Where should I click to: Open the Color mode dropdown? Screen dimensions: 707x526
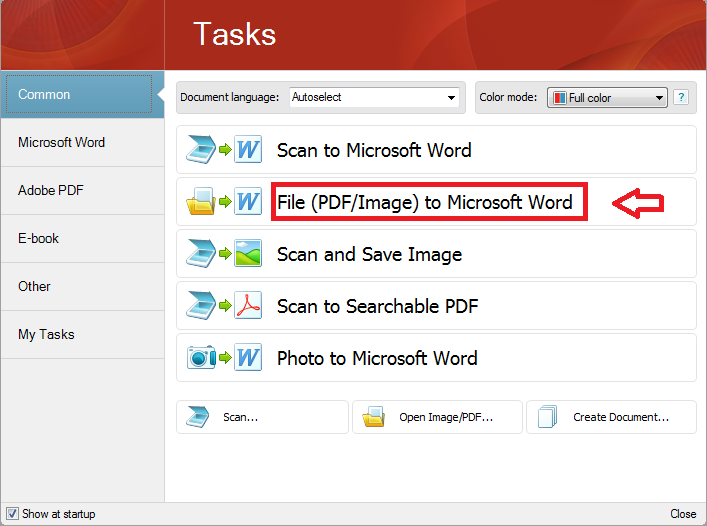659,98
